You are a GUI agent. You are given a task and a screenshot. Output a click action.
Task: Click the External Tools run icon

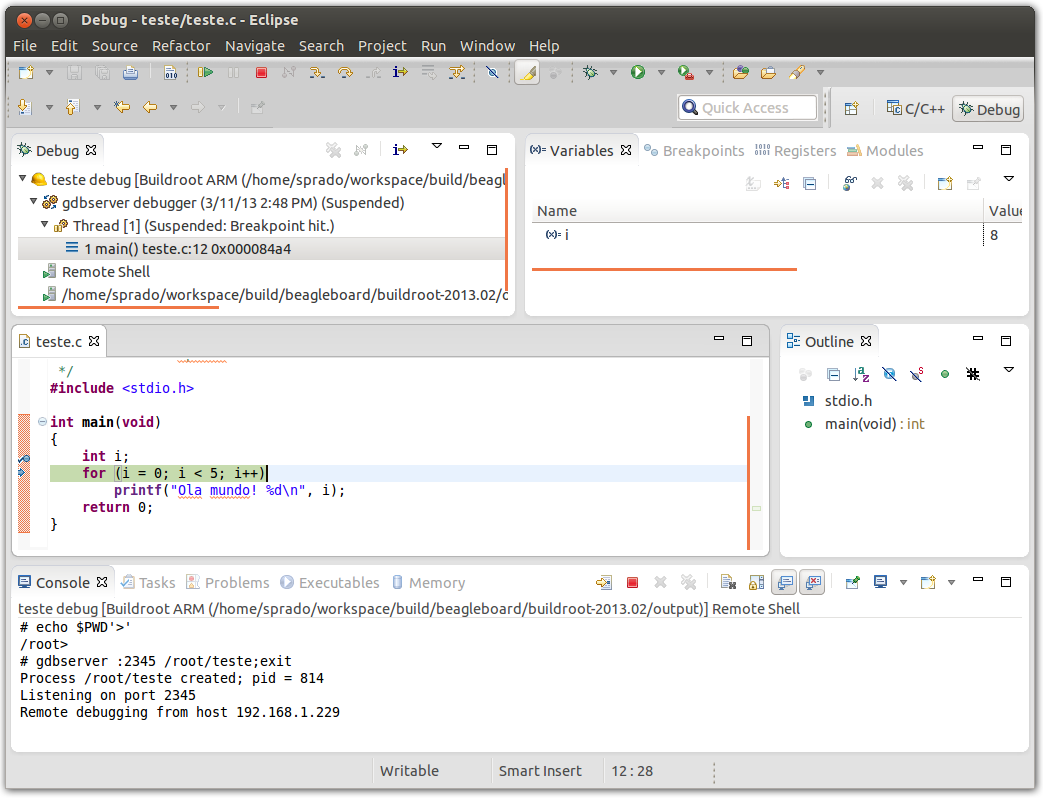coord(686,72)
